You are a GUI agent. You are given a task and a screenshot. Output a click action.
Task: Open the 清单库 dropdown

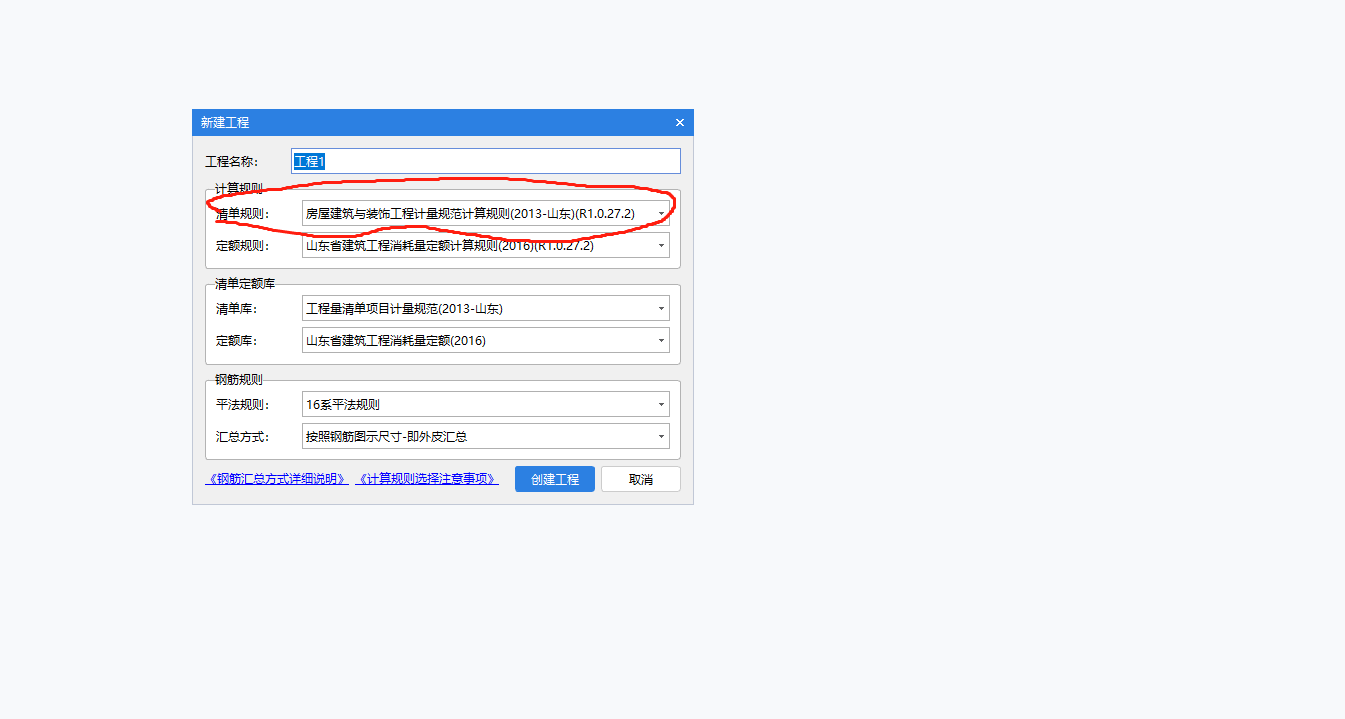pyautogui.click(x=486, y=308)
